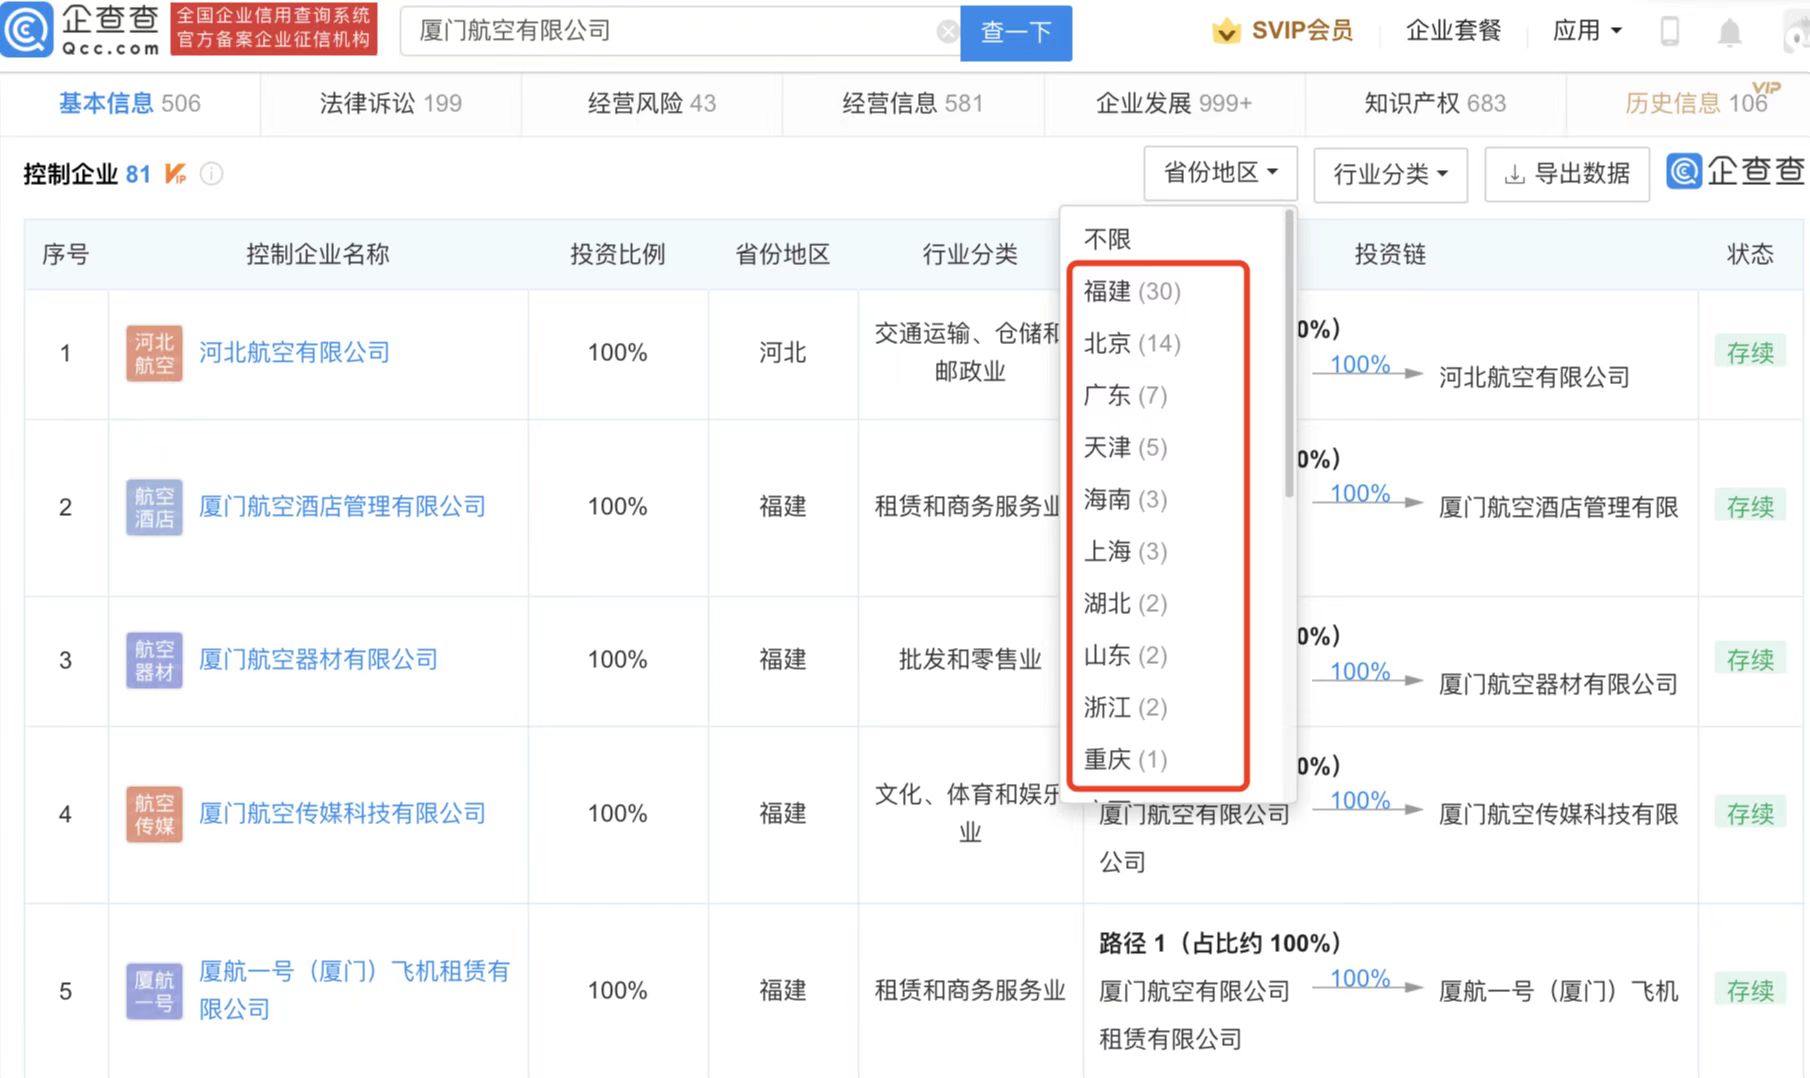
Task: Click the 企业套餐 link
Action: (x=1454, y=31)
